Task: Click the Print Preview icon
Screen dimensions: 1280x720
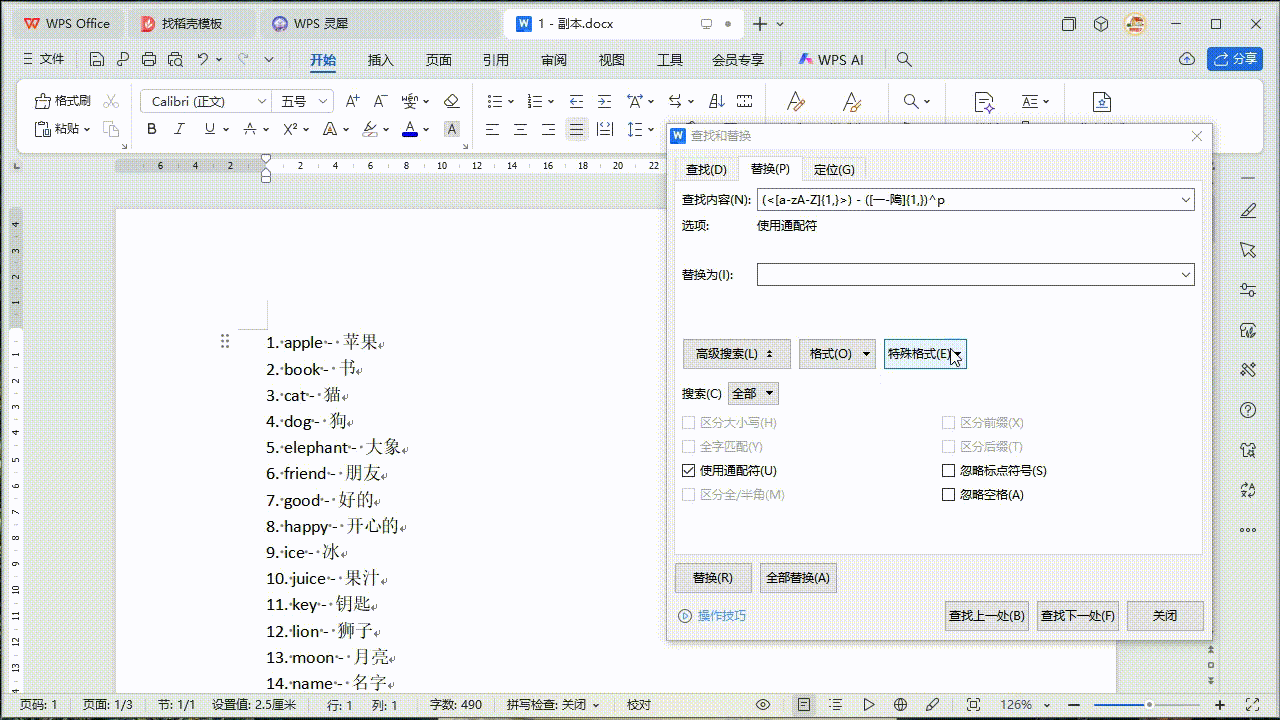Action: pyautogui.click(x=175, y=59)
